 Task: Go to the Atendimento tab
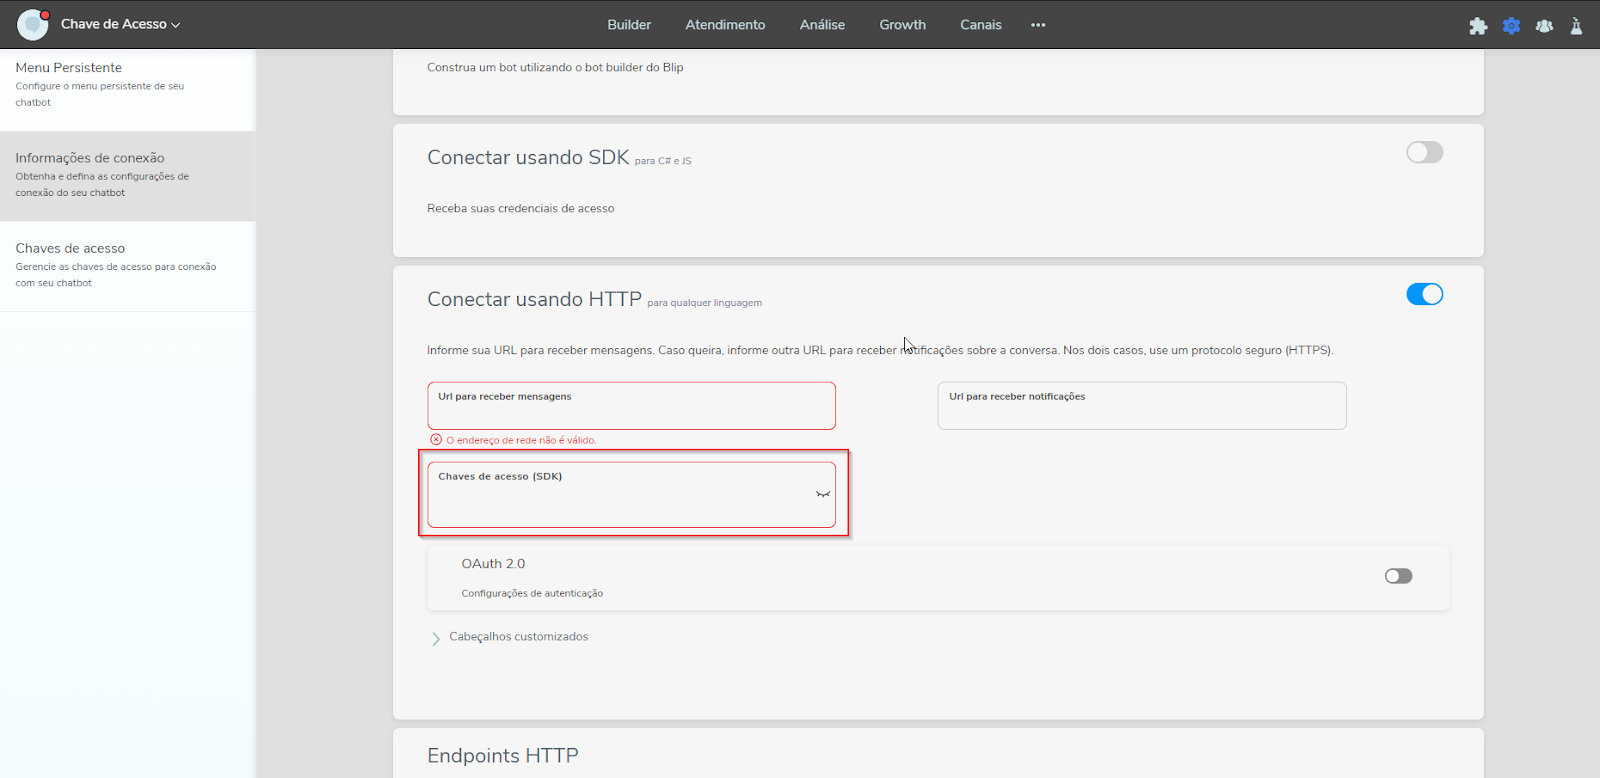(x=725, y=25)
